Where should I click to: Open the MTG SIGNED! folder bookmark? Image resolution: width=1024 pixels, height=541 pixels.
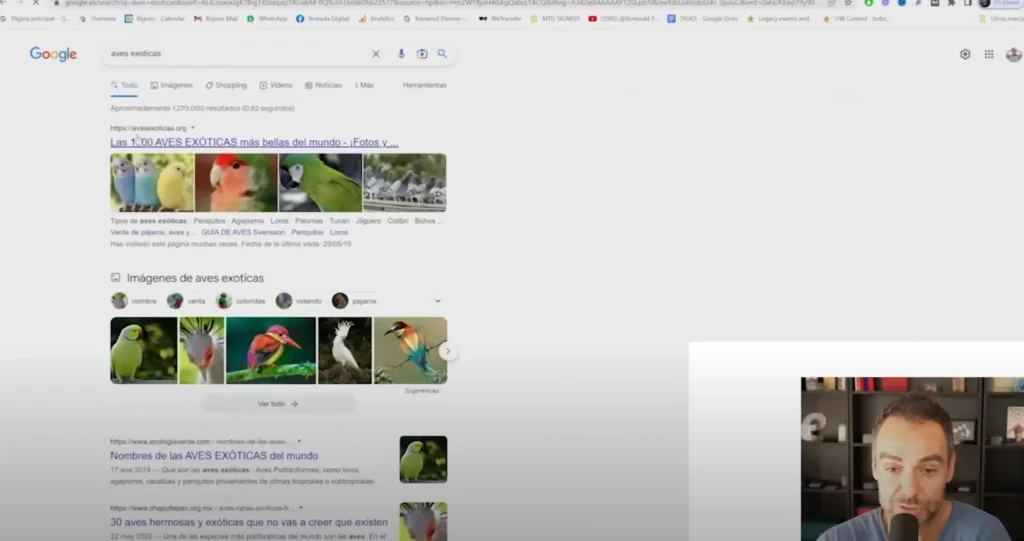(x=555, y=19)
